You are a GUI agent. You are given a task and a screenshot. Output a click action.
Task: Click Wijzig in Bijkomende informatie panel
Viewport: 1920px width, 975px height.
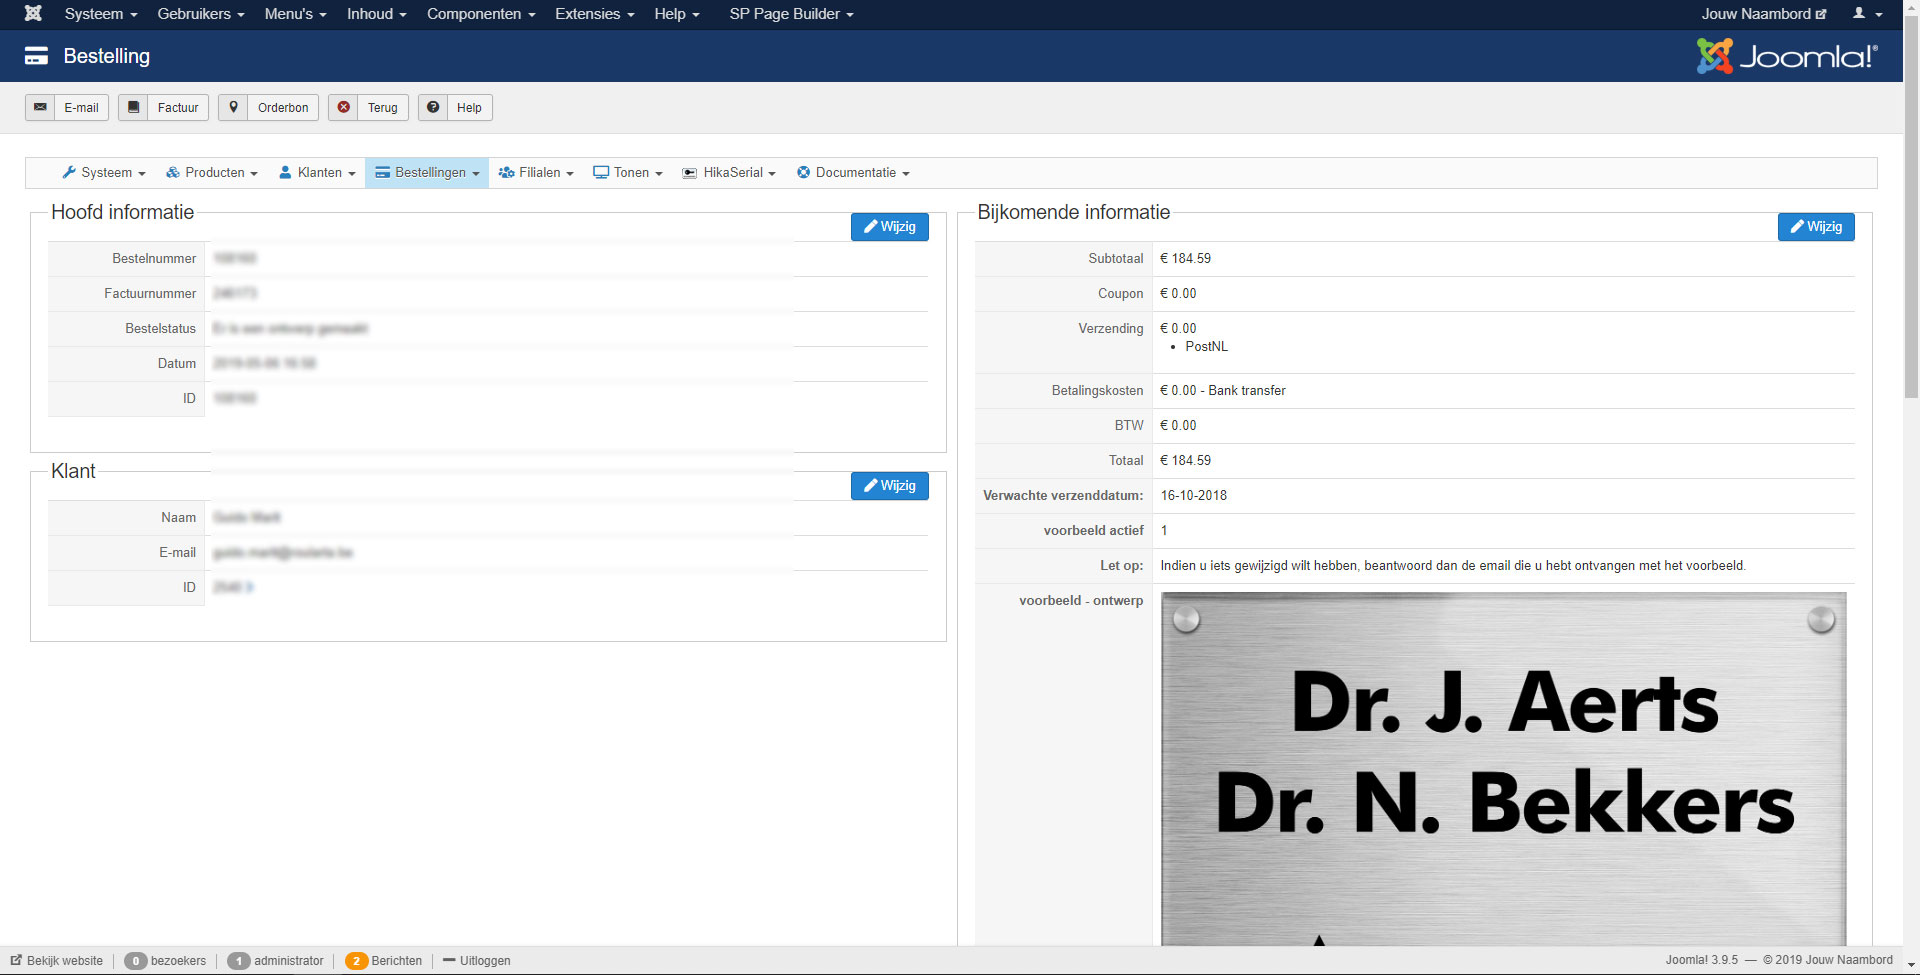(1816, 227)
